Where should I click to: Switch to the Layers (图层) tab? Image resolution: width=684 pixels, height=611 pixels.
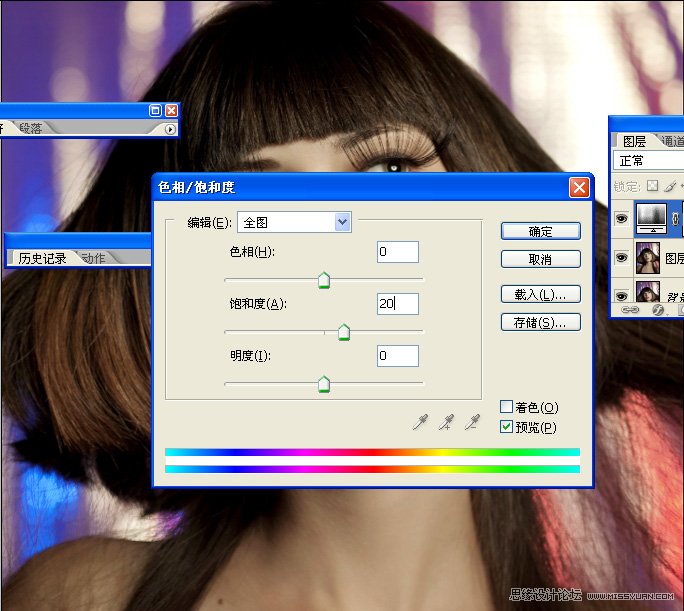(x=634, y=141)
